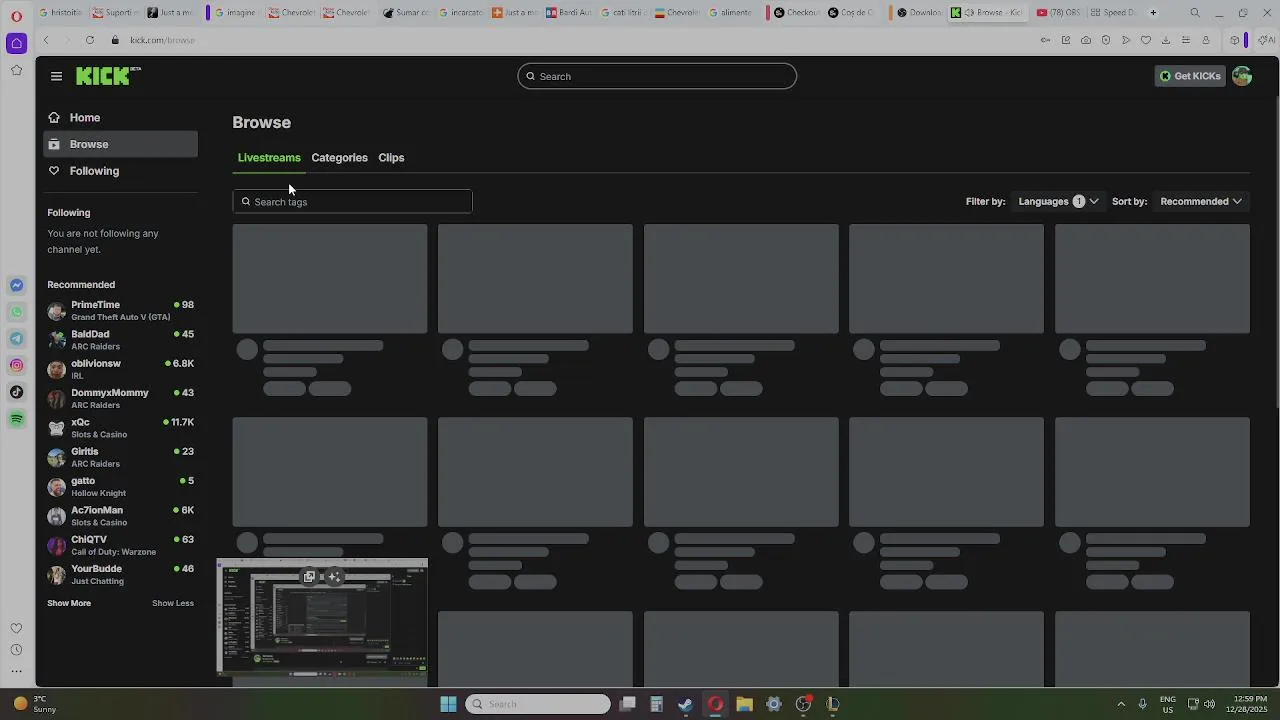
Task: Click the picture-in-picture preview thumbnail
Action: coord(322,618)
